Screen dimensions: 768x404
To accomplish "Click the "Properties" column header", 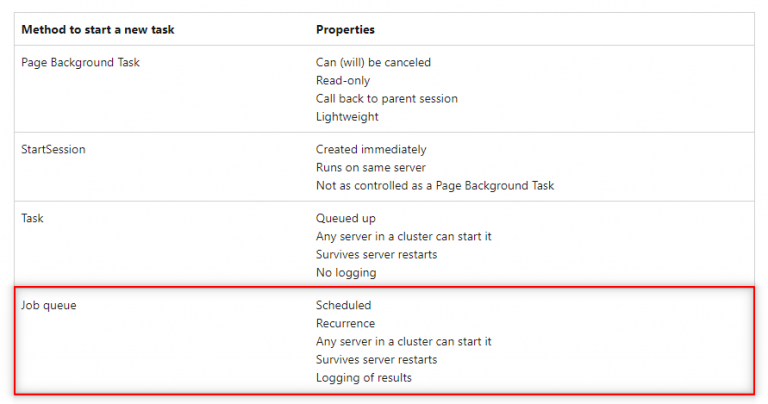I will click(x=347, y=29).
